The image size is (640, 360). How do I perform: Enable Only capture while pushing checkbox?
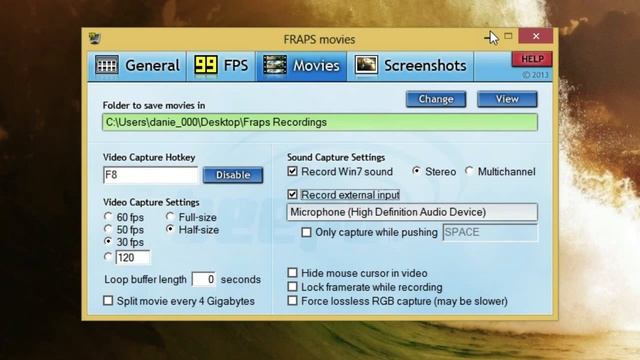[x=306, y=233]
